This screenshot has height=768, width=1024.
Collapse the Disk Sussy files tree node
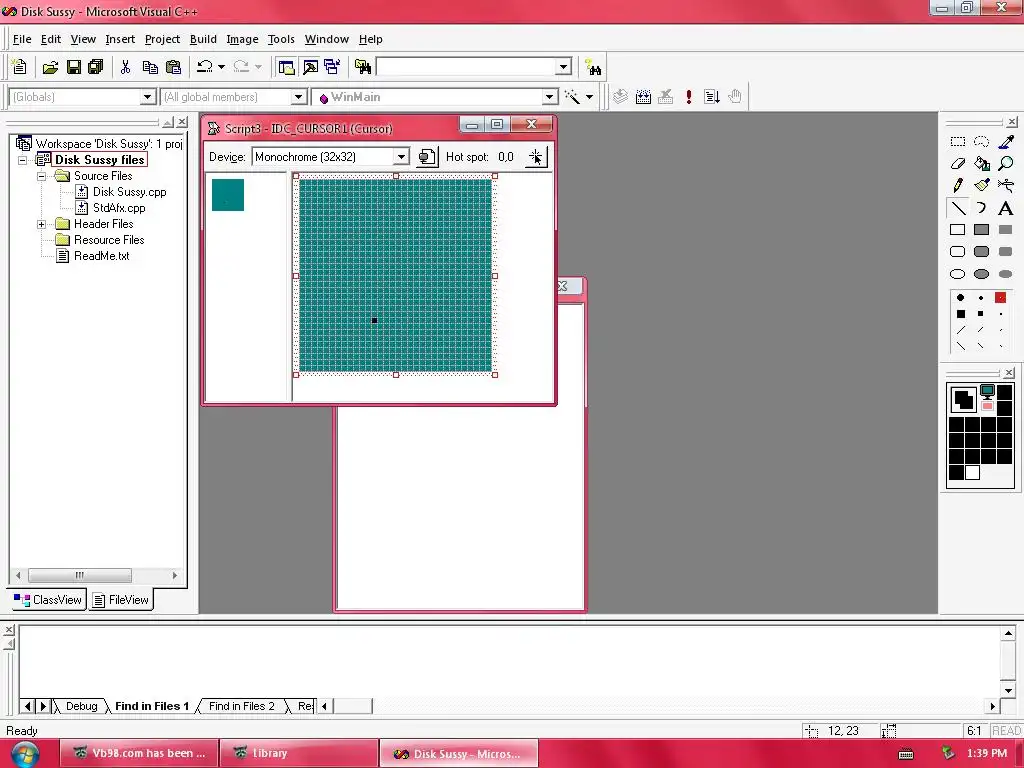23,160
